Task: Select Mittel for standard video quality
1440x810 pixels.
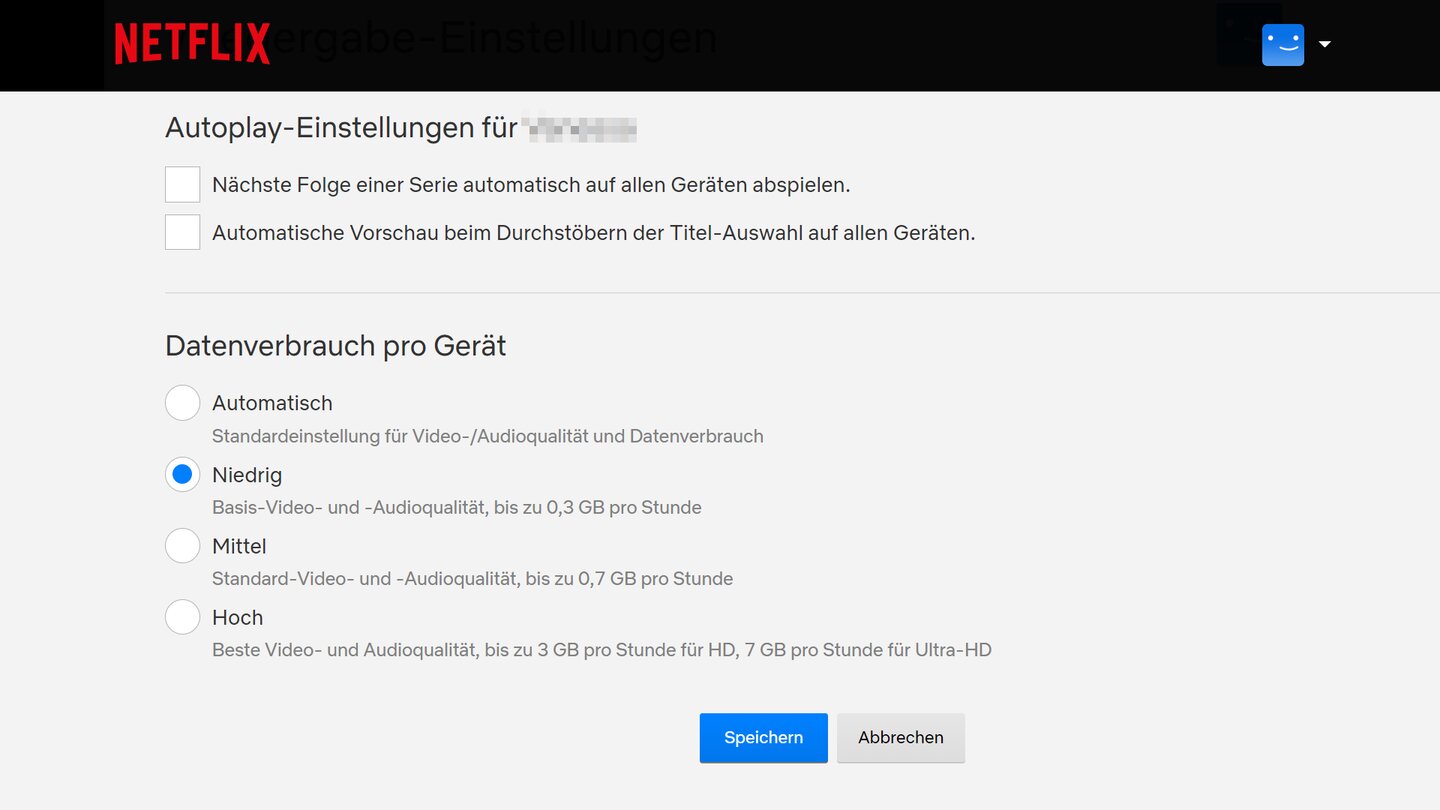Action: 182,546
